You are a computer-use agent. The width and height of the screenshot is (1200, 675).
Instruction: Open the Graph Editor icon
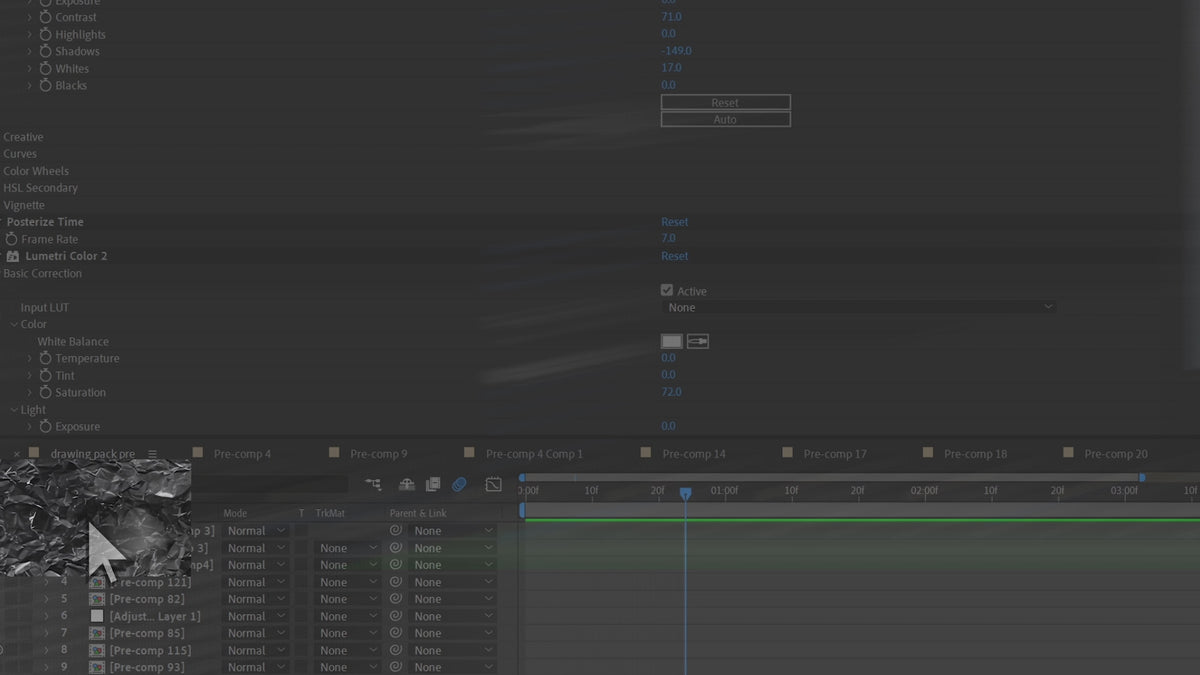tap(493, 485)
